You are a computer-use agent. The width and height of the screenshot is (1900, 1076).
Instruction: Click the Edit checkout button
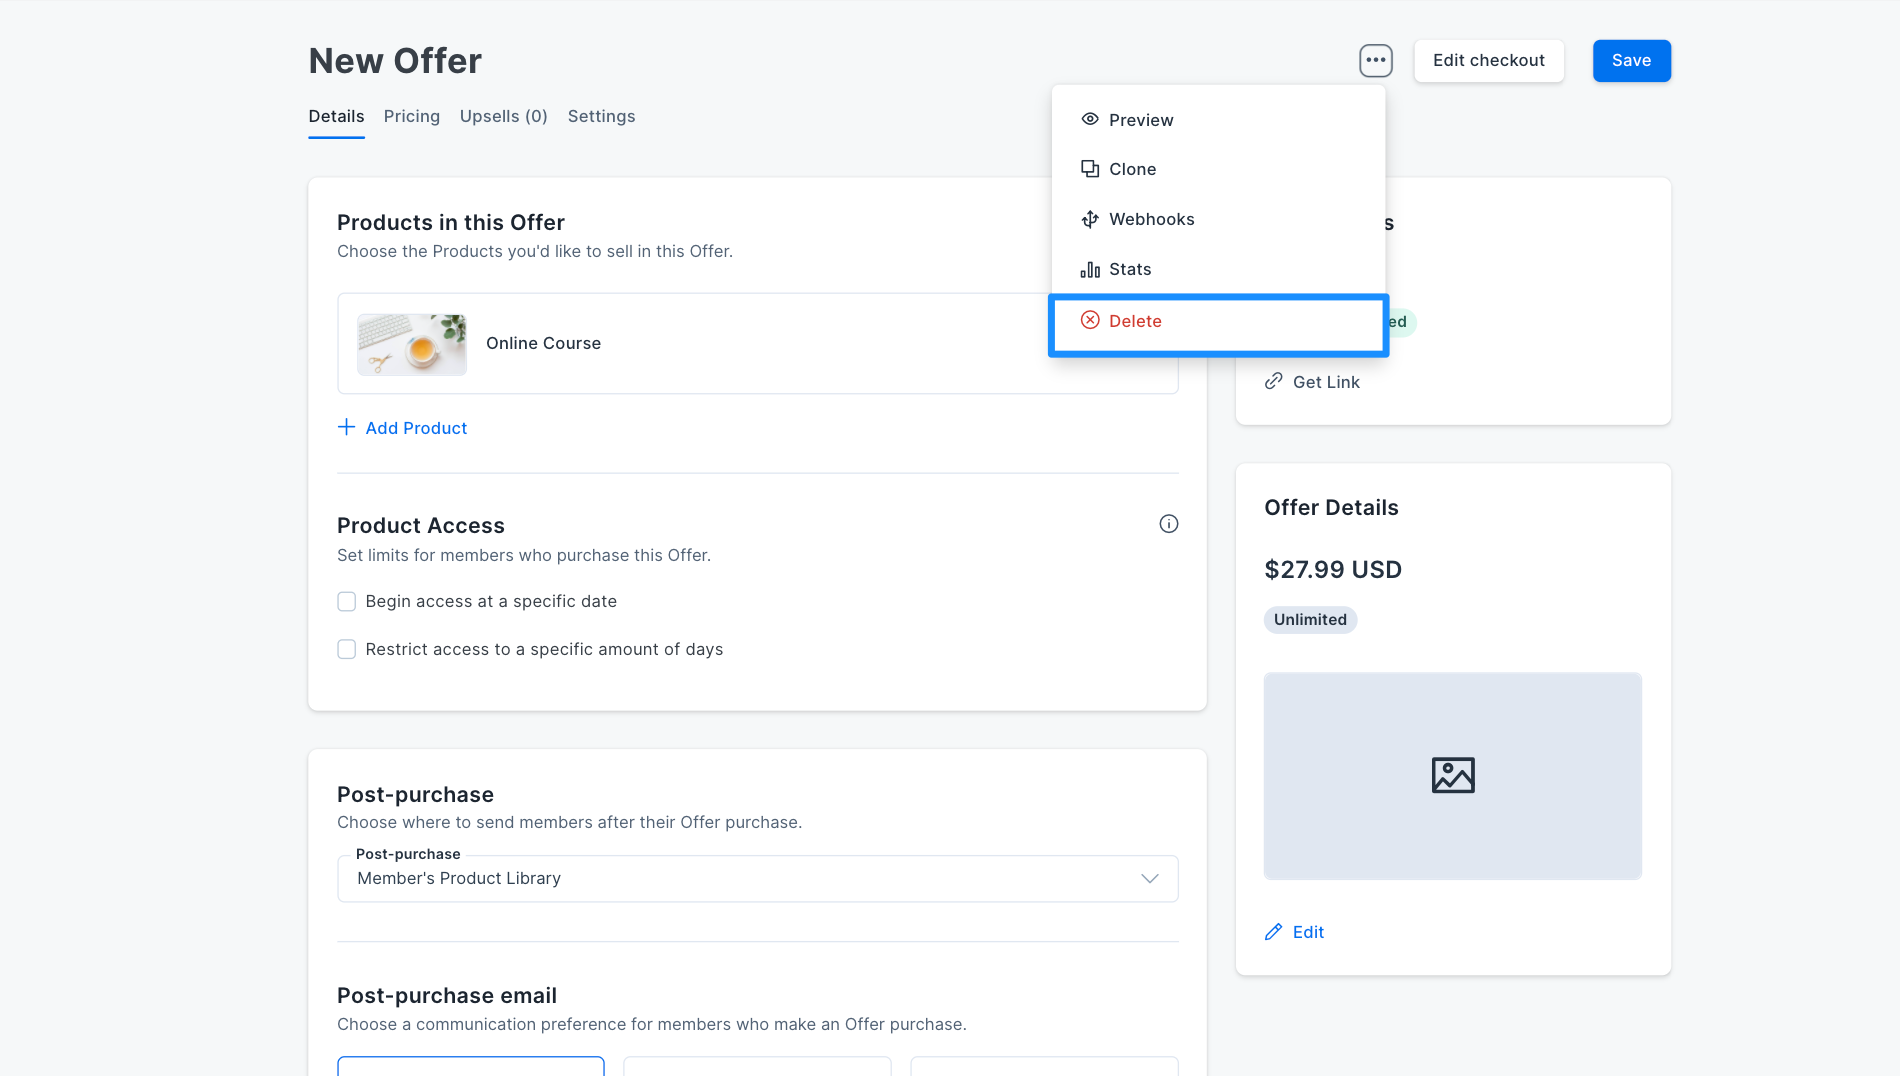tap(1488, 60)
